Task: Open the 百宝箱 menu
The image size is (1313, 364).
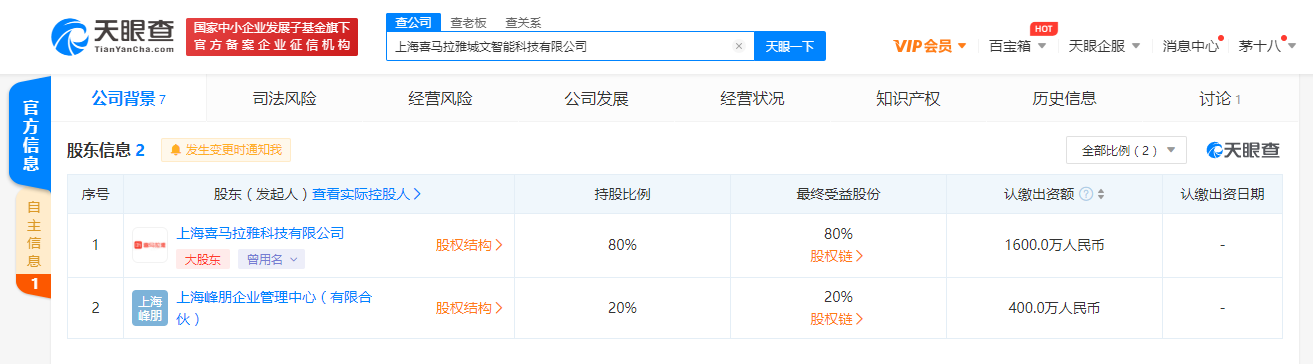Action: [x=1017, y=45]
